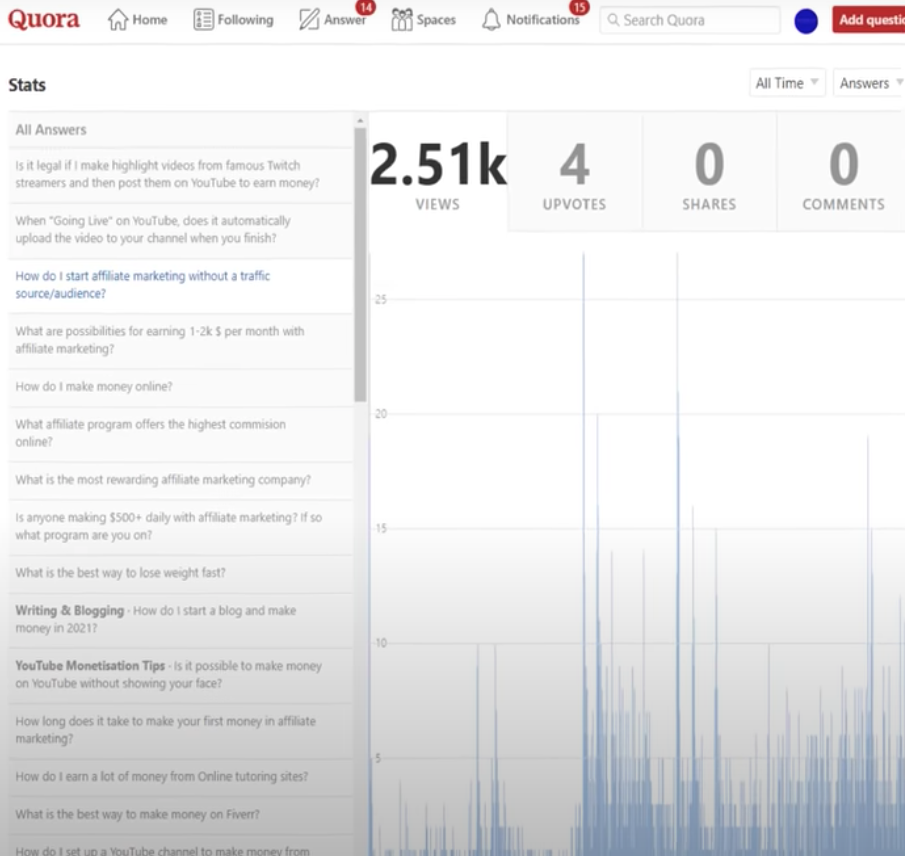This screenshot has width=905, height=856.
Task: Click the Stats page heading
Action: [x=27, y=85]
